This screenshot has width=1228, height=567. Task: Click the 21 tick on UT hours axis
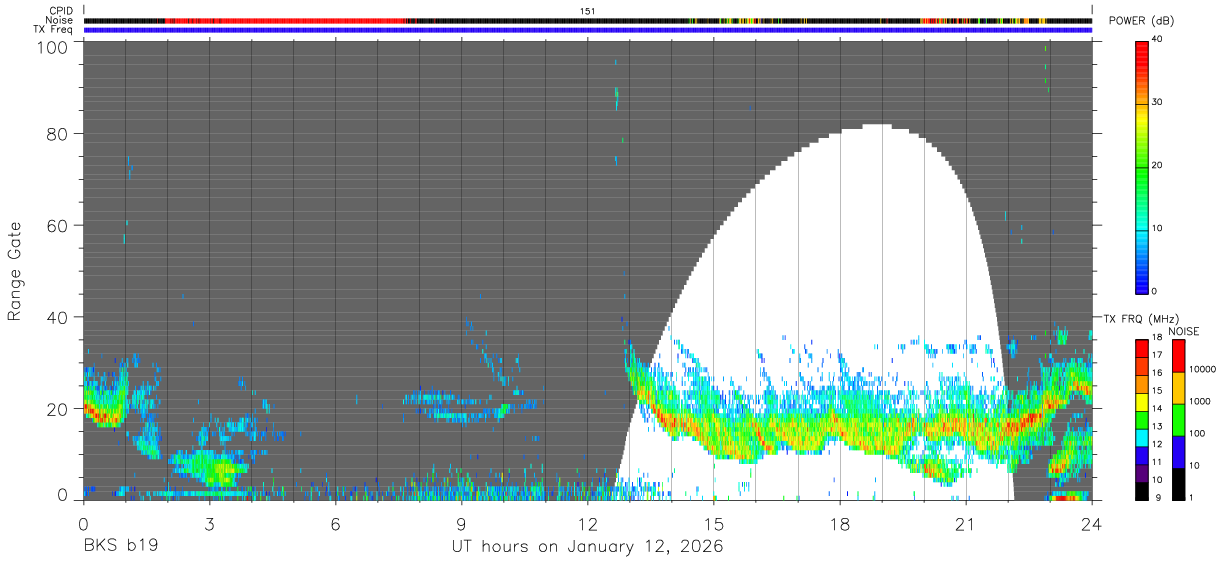click(x=966, y=524)
